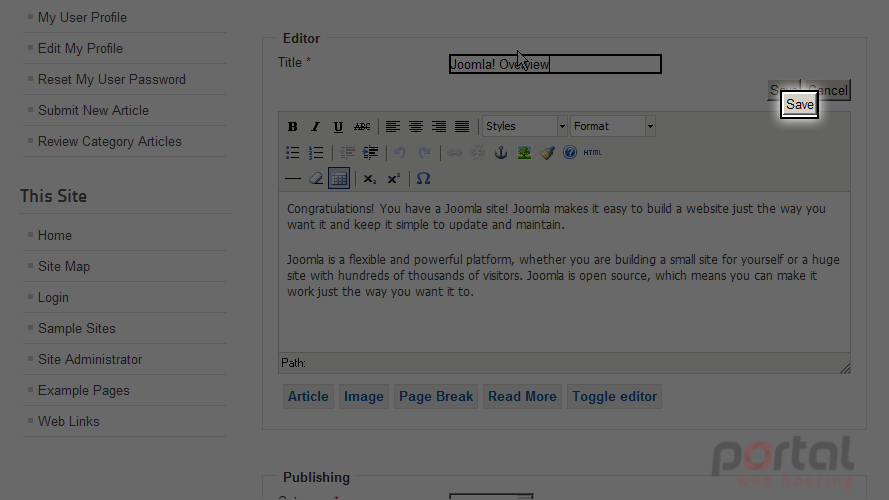Clean up messy code icon
The image size is (889, 500).
point(547,152)
